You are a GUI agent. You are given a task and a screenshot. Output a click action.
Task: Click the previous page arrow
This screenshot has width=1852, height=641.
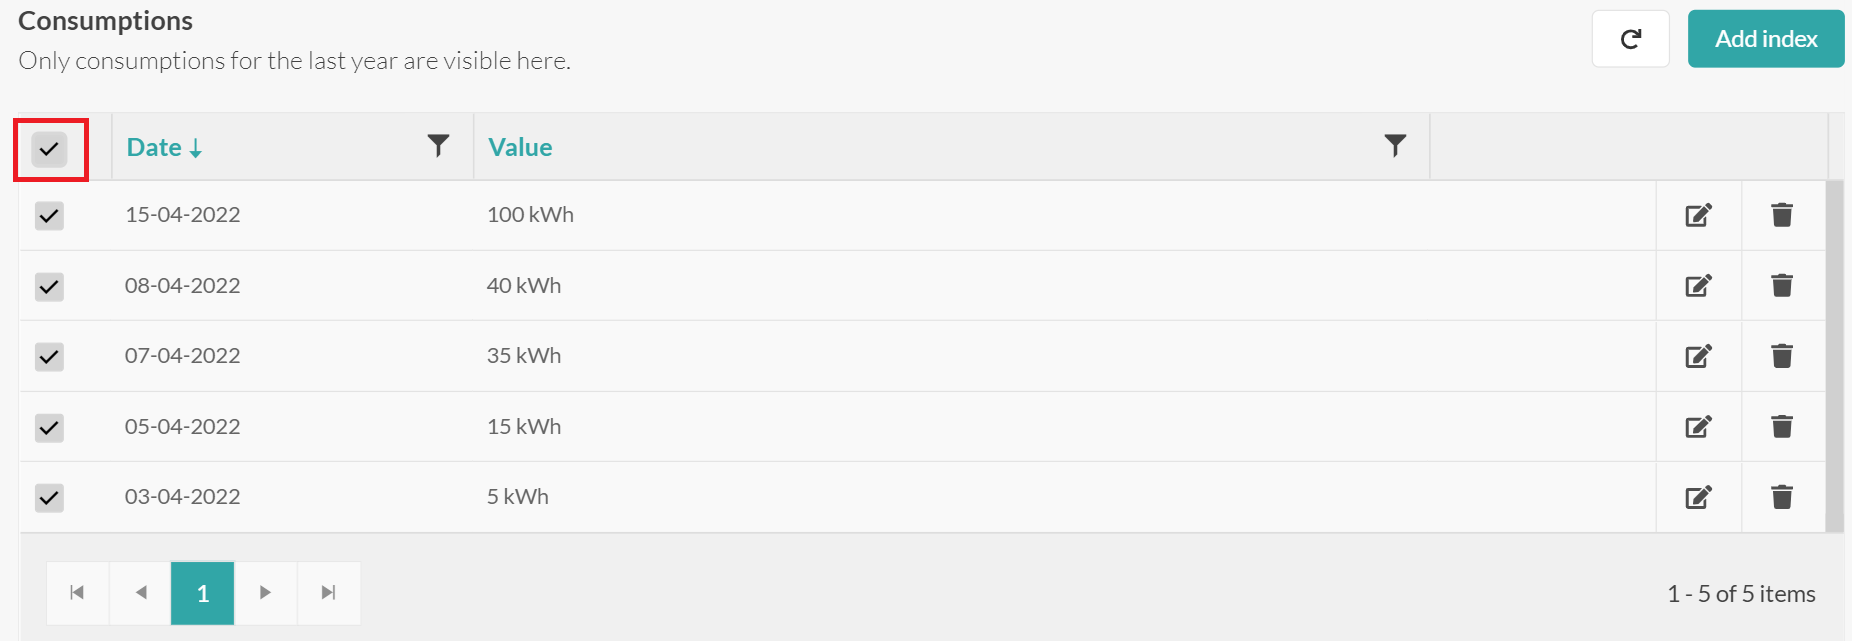(x=139, y=592)
